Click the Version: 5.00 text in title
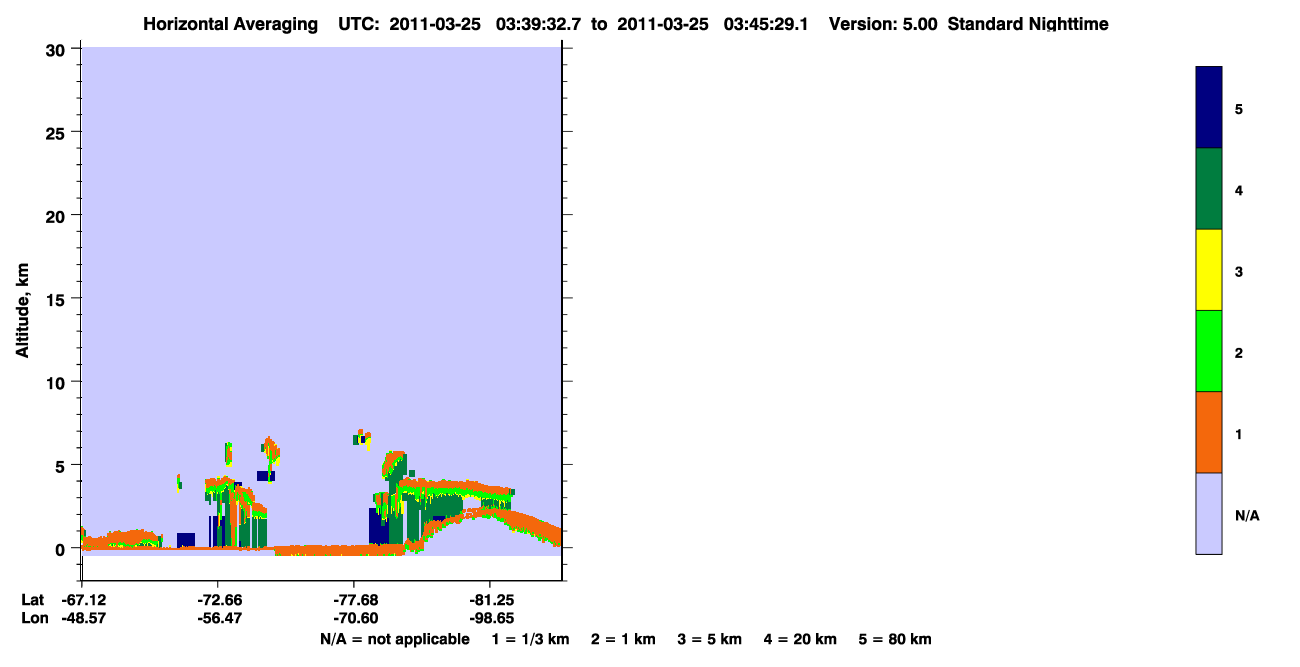 pyautogui.click(x=883, y=23)
